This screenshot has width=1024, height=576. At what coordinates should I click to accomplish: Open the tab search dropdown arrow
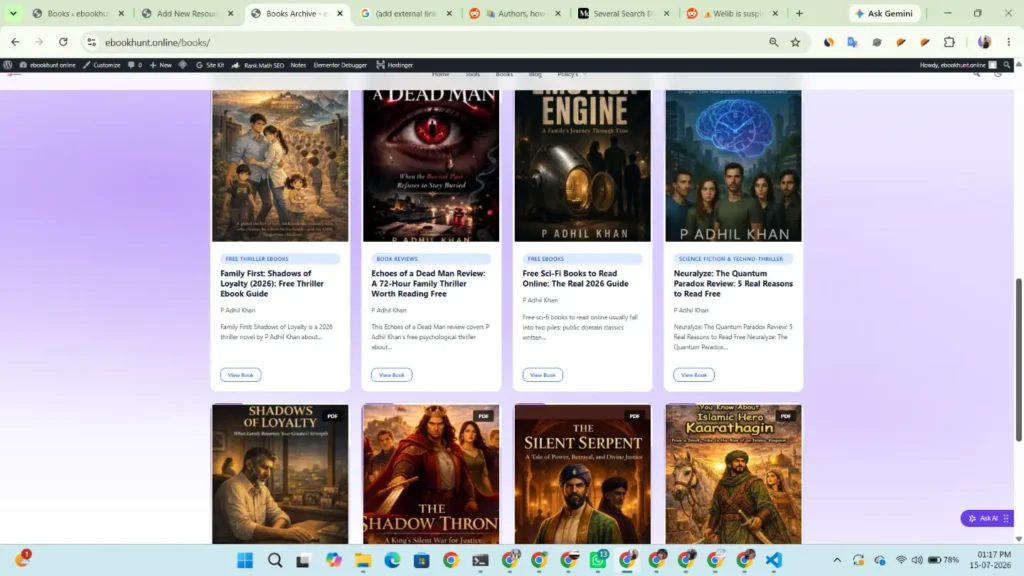tap(13, 13)
